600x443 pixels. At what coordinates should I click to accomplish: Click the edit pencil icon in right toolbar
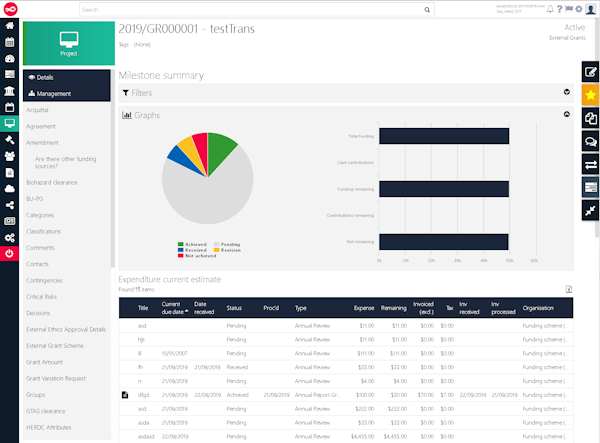pyautogui.click(x=591, y=72)
